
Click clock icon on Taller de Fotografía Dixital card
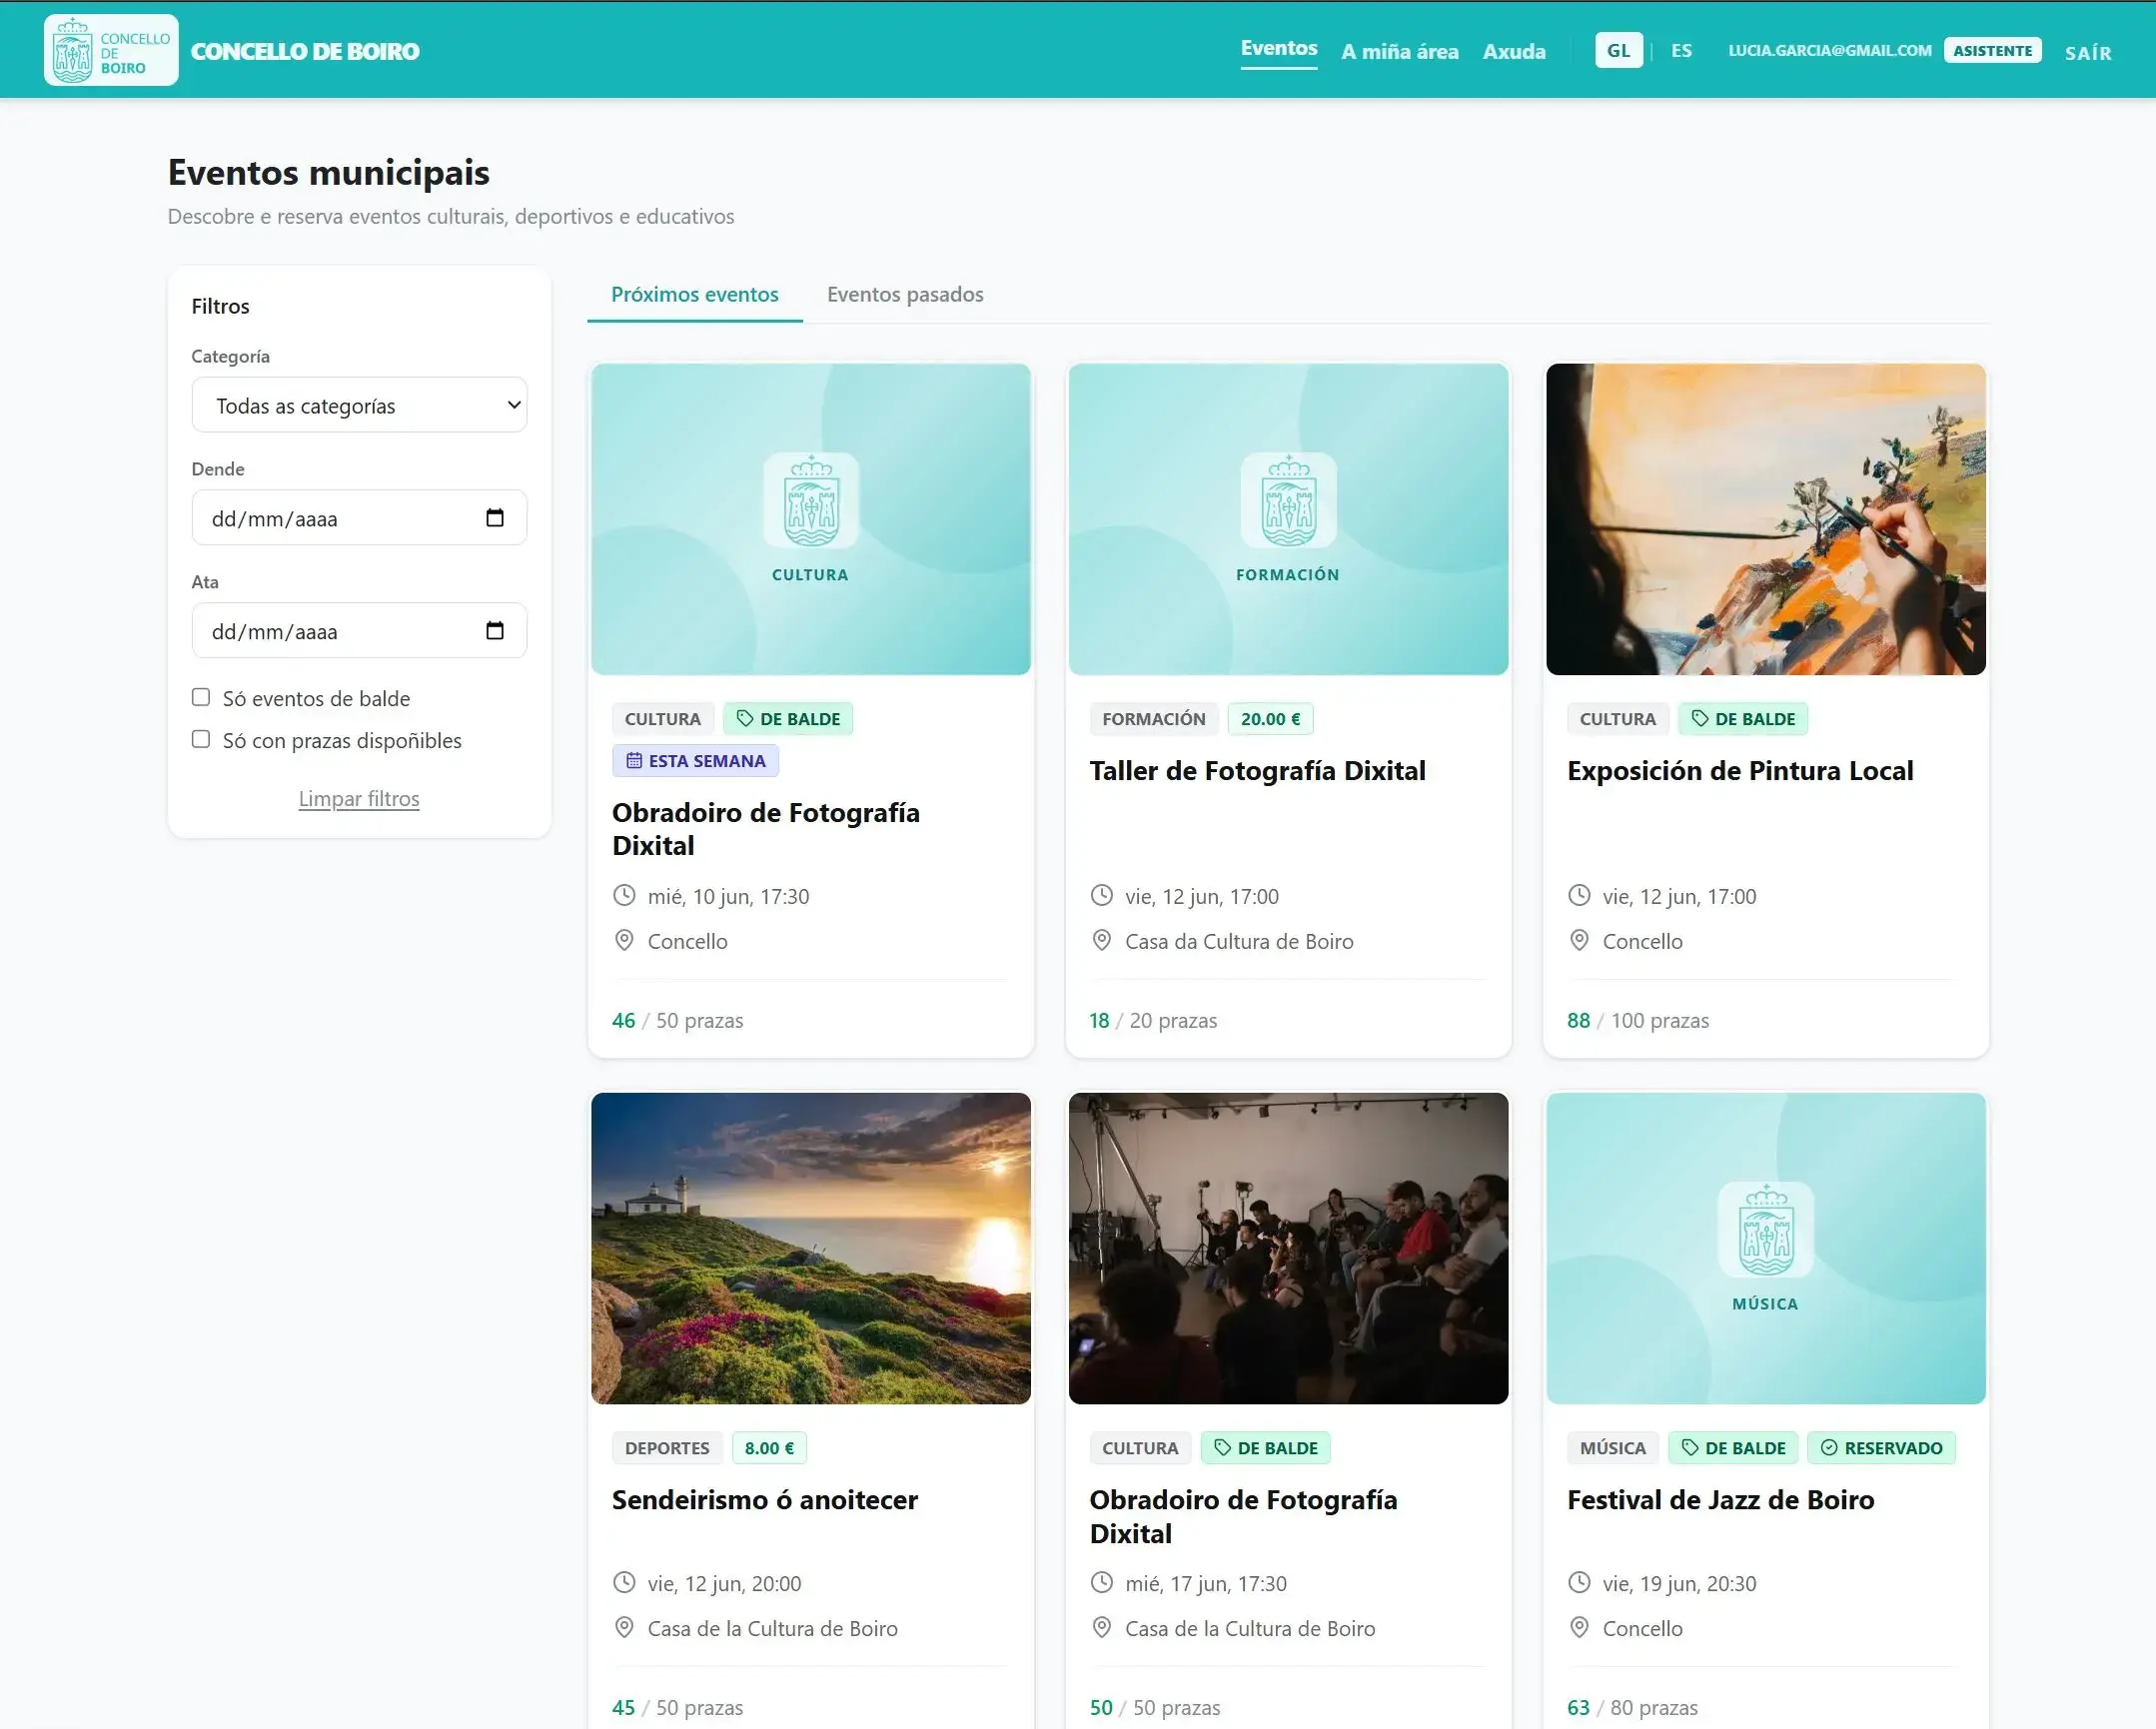tap(1102, 896)
